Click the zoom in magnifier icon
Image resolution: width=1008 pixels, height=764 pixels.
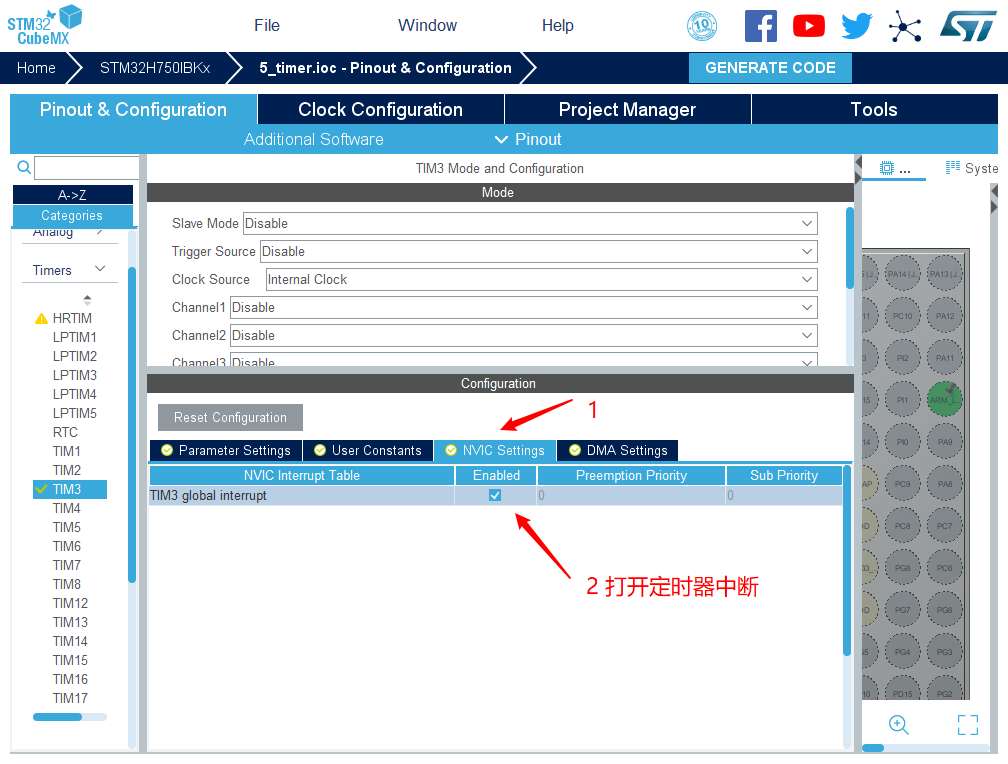[x=898, y=725]
